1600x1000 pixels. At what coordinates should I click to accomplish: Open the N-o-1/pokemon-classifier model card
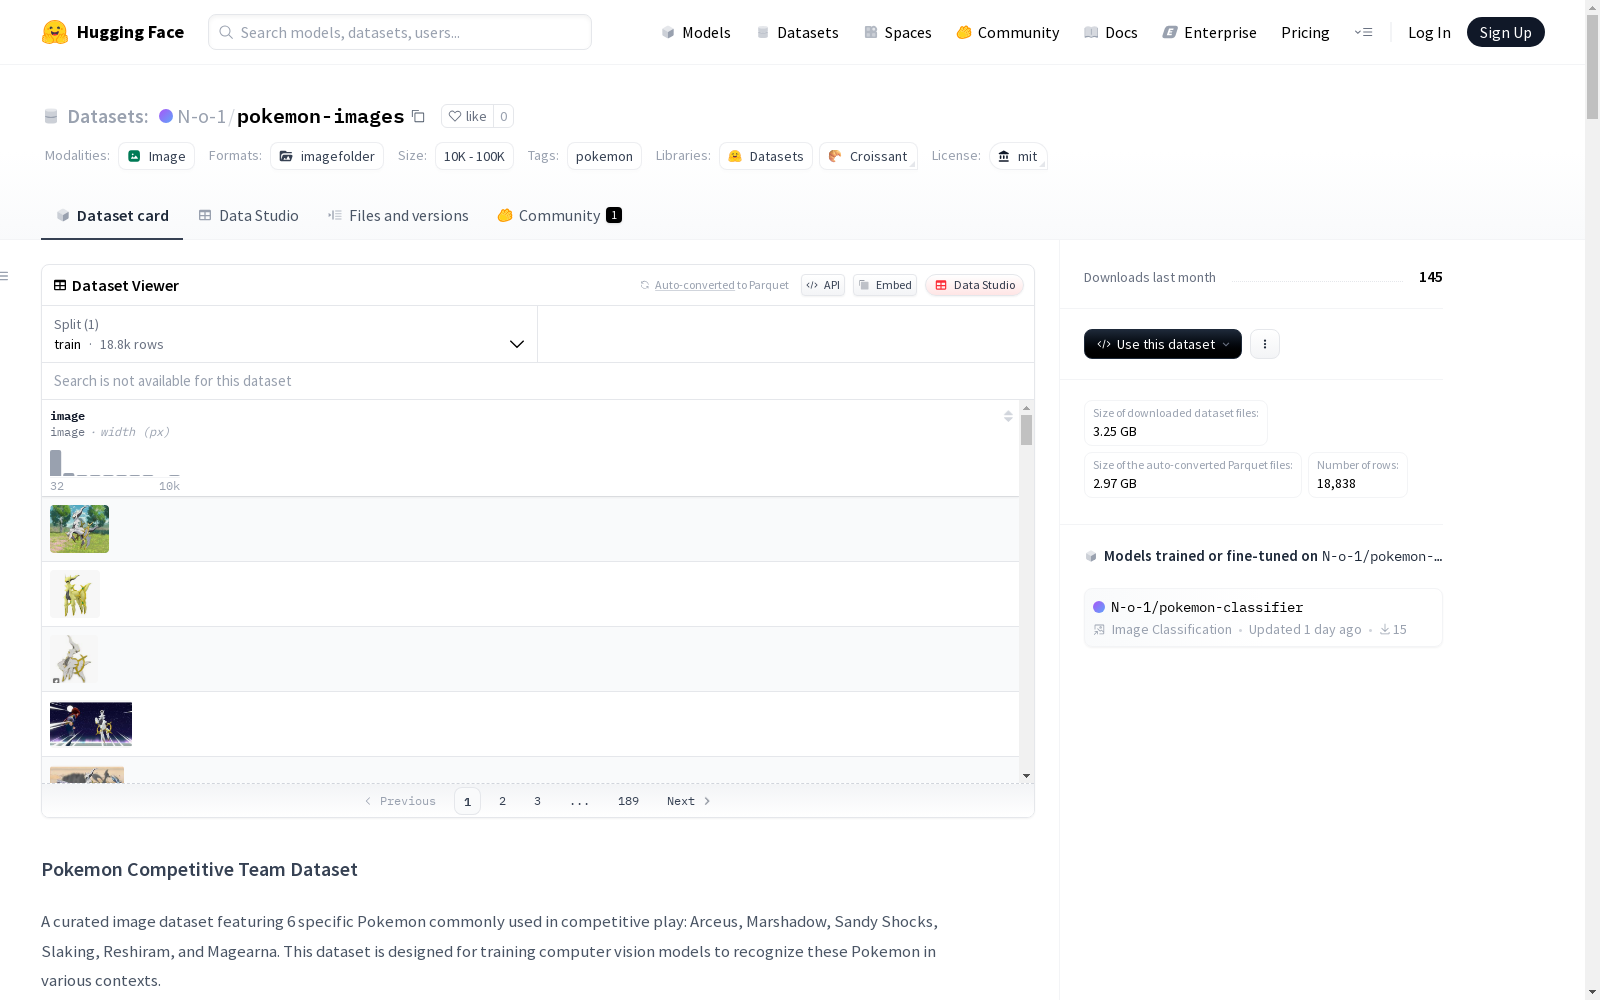coord(1263,617)
